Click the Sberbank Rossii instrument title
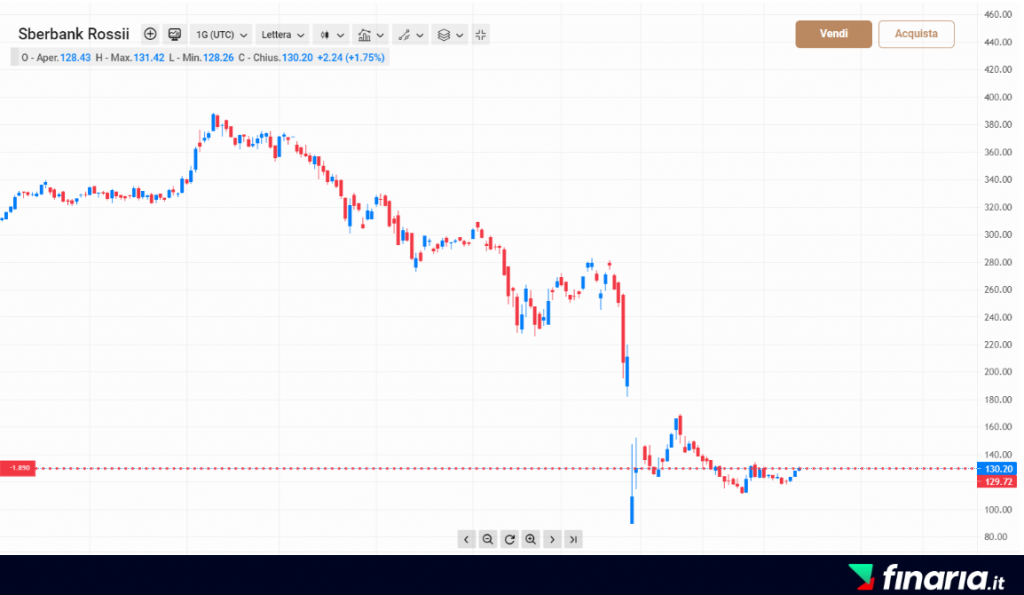The image size is (1024, 595). tap(74, 34)
